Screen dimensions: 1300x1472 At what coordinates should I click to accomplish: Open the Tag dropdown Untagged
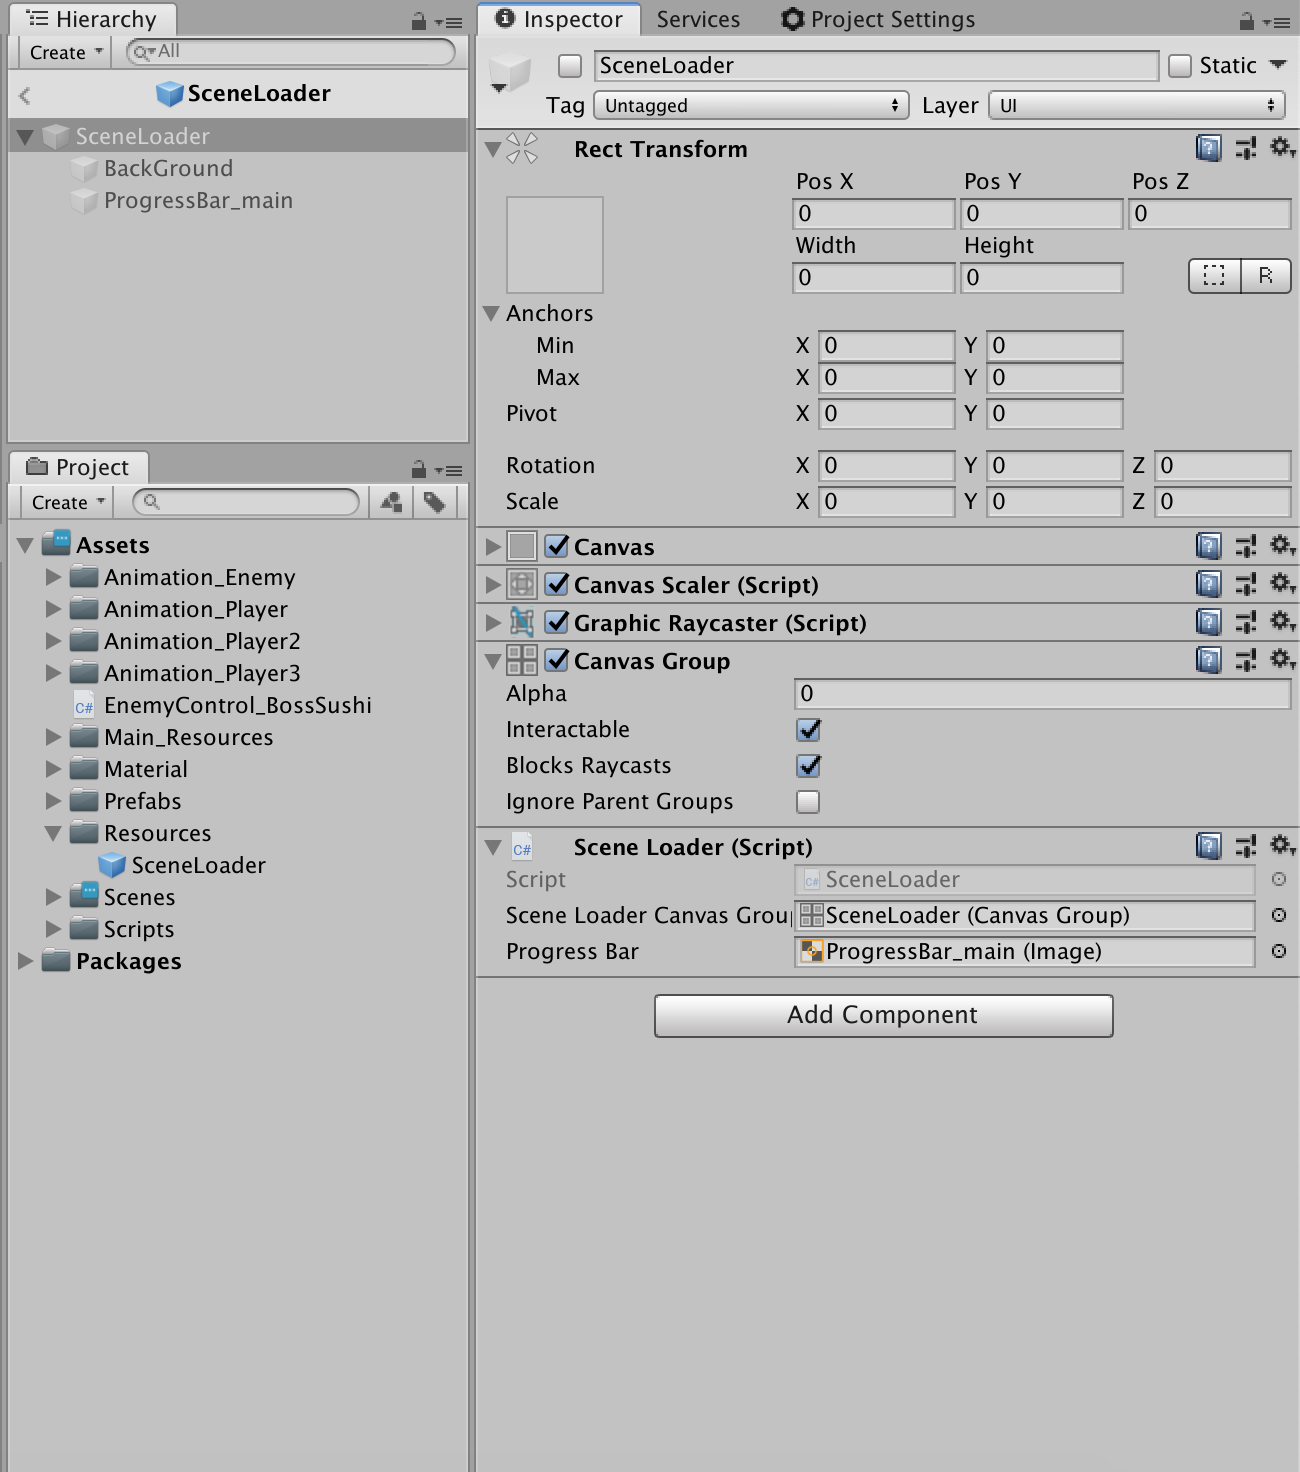751,105
